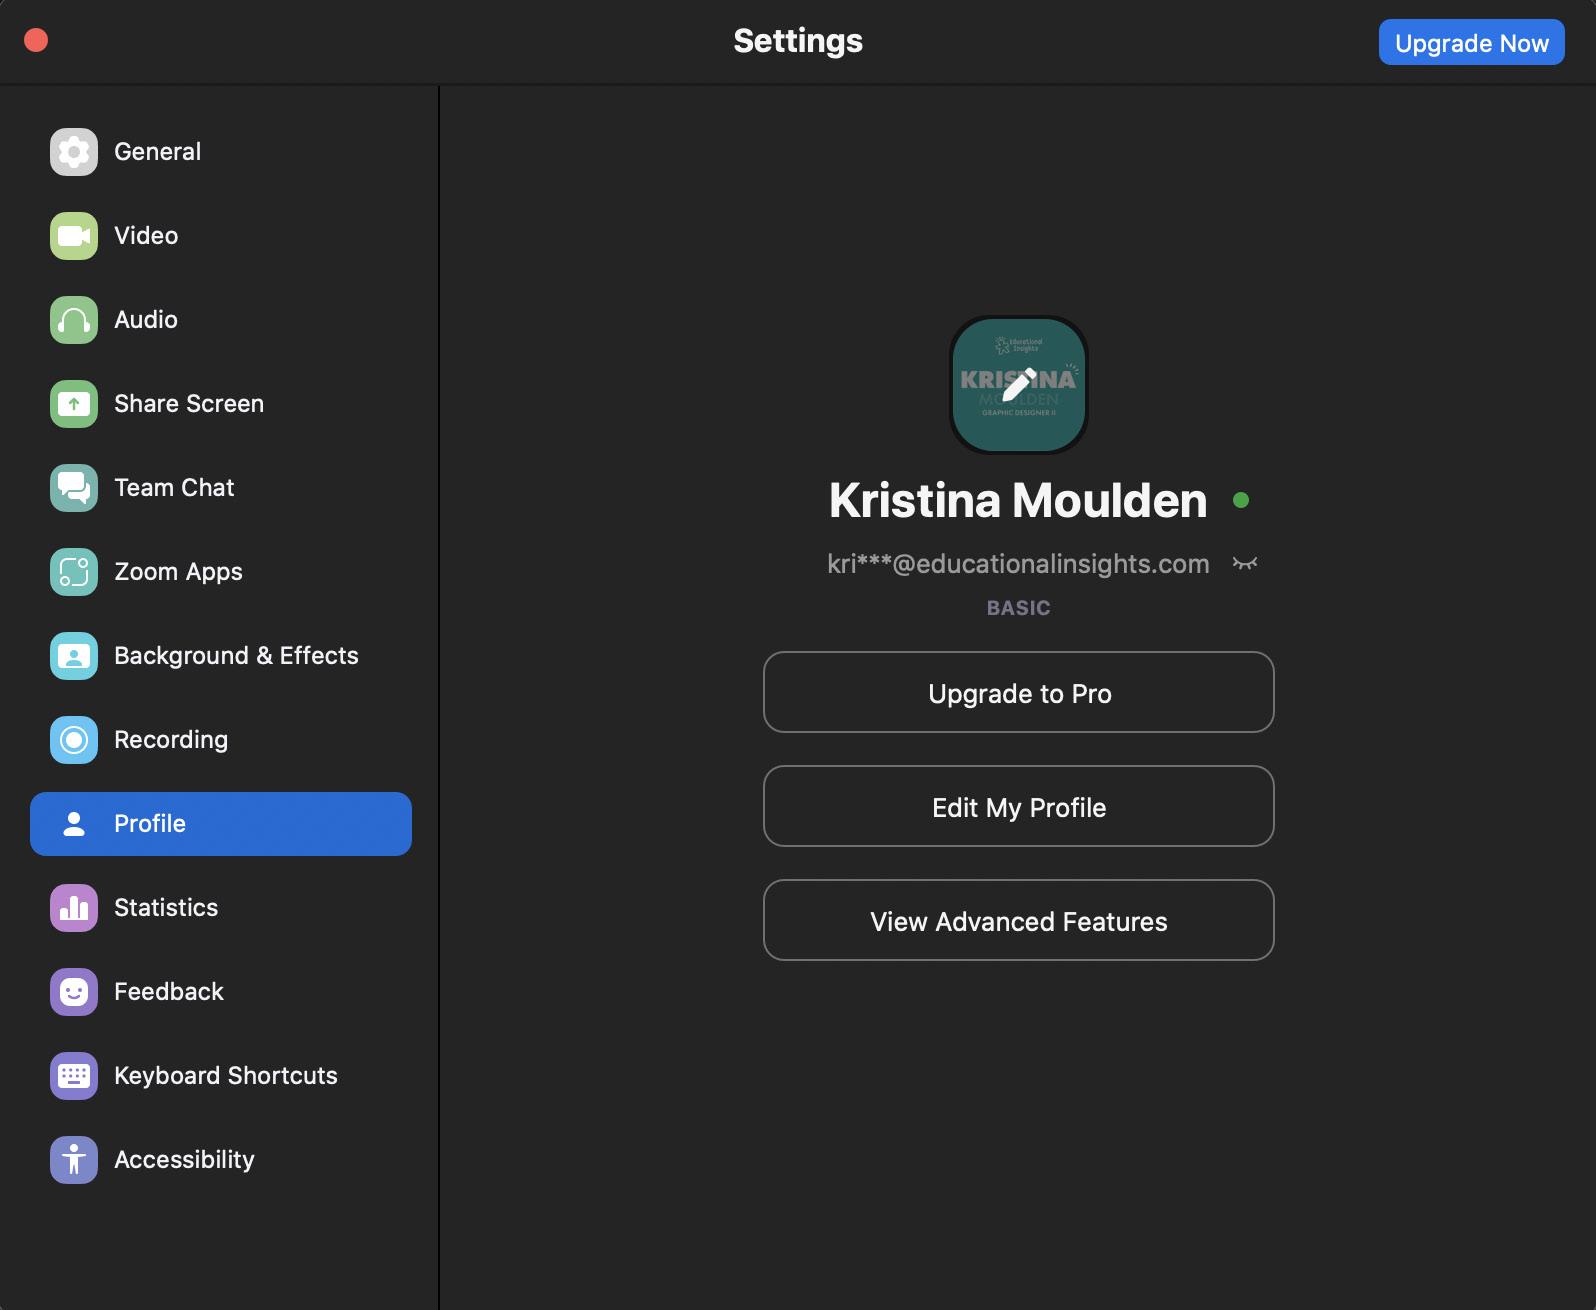Click the camera icon for Video settings
Viewport: 1596px width, 1310px height.
tap(74, 236)
